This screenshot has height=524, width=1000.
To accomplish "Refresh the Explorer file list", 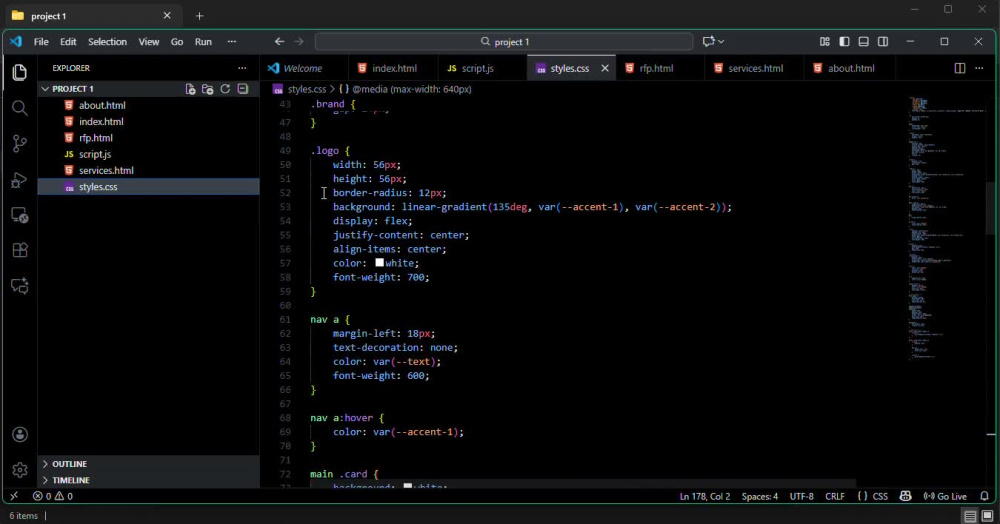I will click(x=225, y=89).
